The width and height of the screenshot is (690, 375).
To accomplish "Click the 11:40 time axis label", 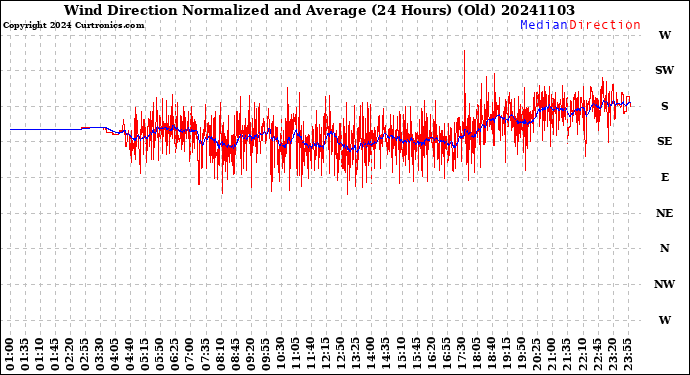I will 310,355.
